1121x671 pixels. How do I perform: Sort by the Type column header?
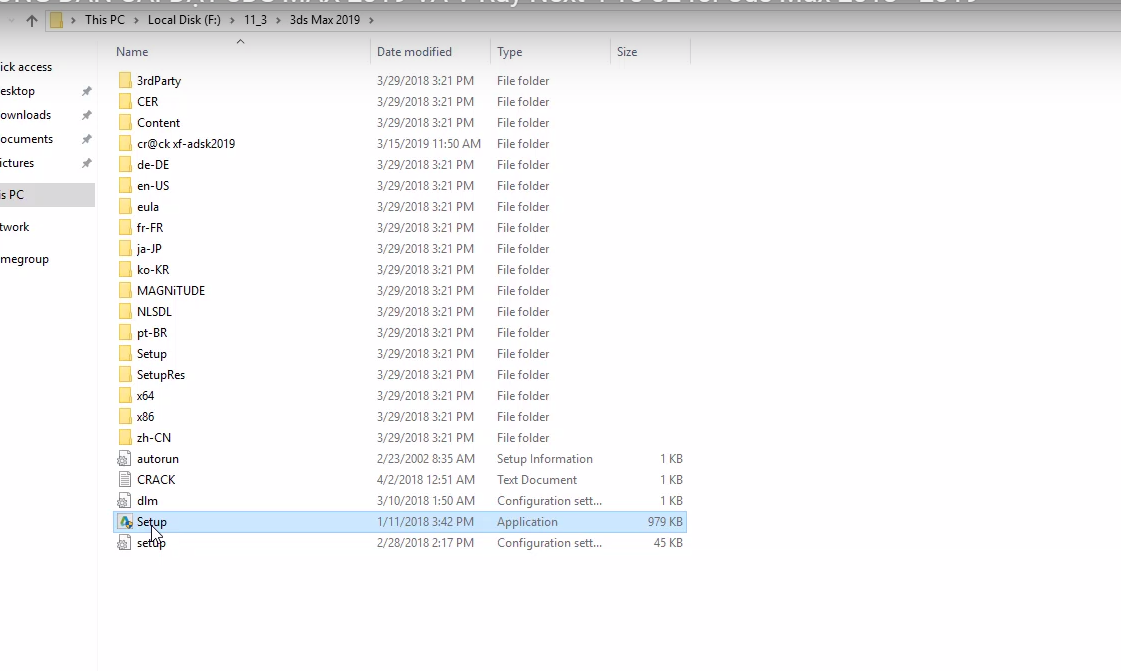[509, 52]
